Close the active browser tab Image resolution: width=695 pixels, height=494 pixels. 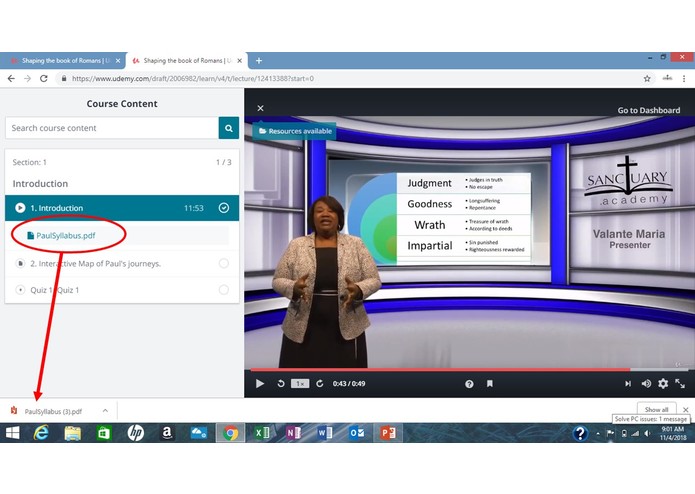point(240,61)
